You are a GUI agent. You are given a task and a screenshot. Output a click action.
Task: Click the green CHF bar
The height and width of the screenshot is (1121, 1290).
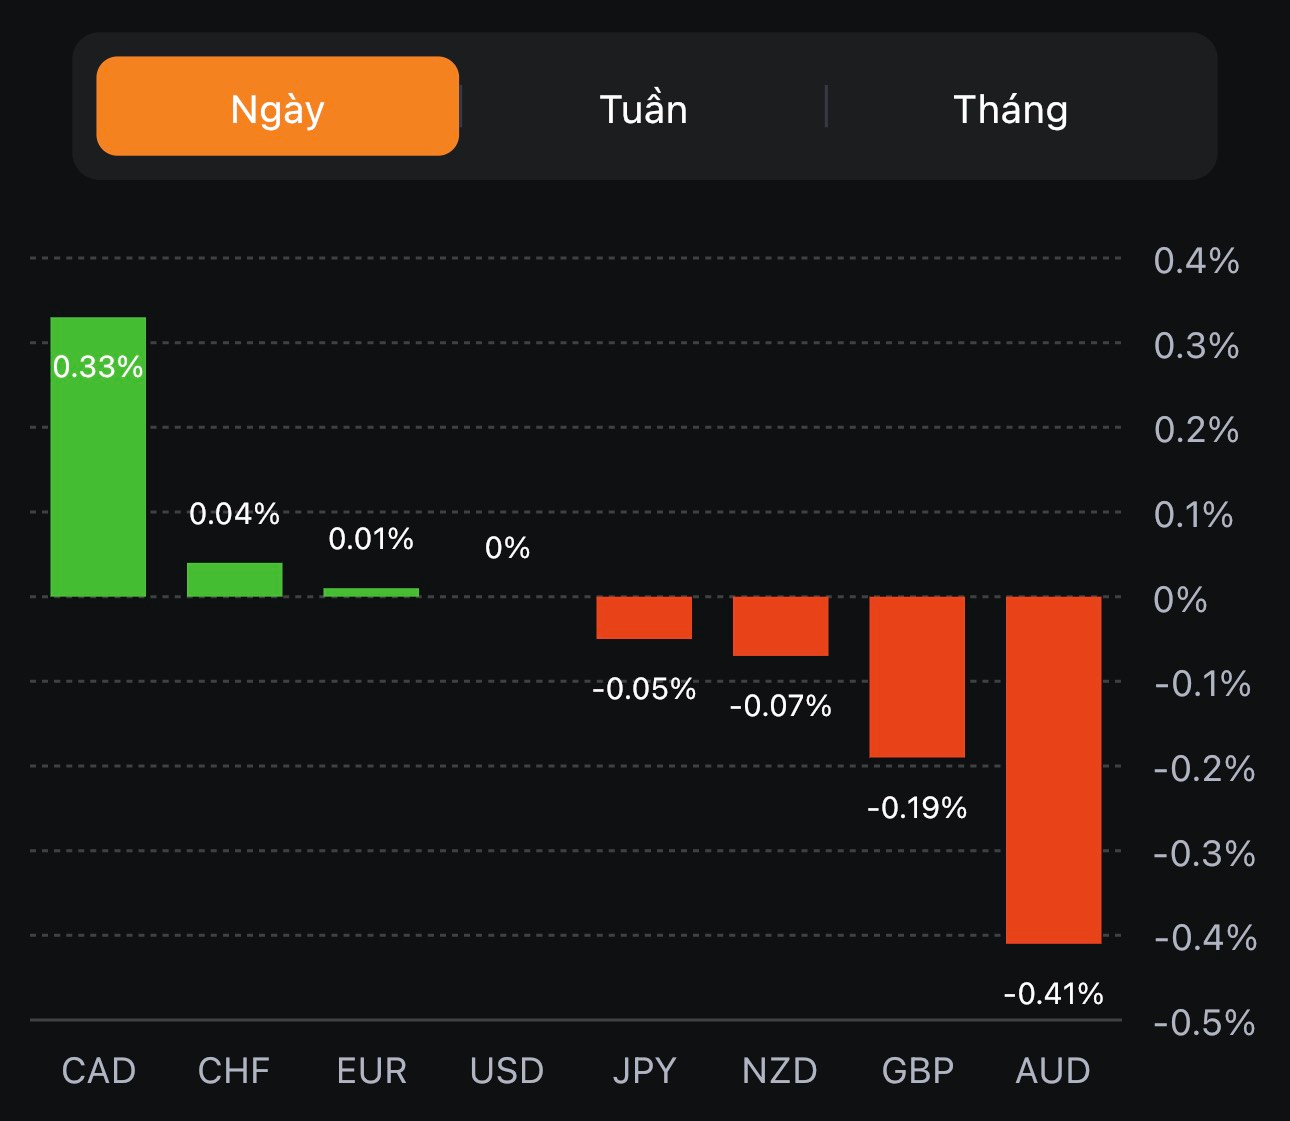tap(235, 580)
